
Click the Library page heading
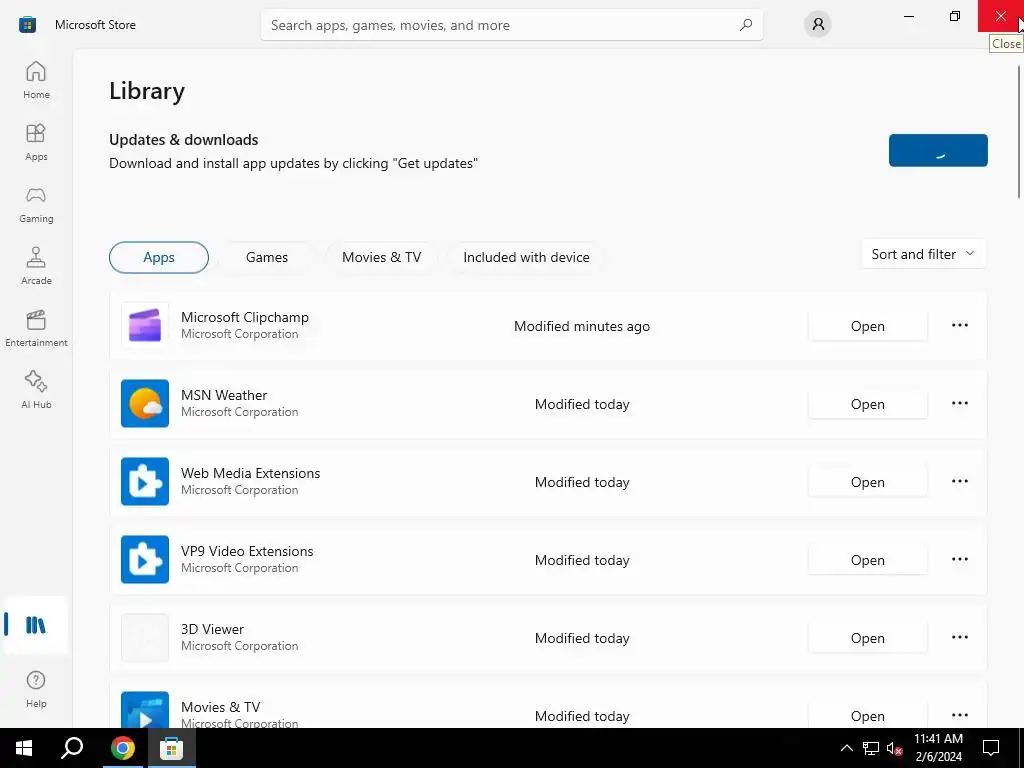pyautogui.click(x=147, y=91)
